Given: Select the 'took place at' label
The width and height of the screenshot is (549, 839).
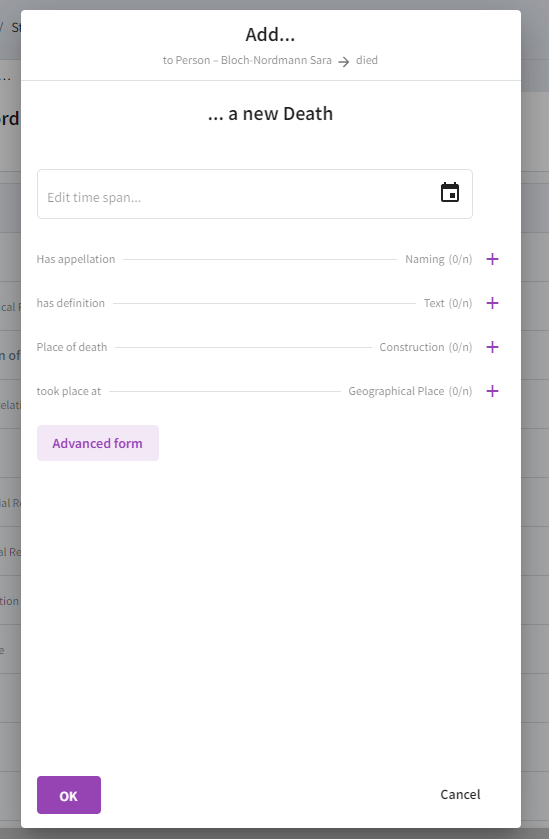Looking at the screenshot, I should pyautogui.click(x=68, y=391).
